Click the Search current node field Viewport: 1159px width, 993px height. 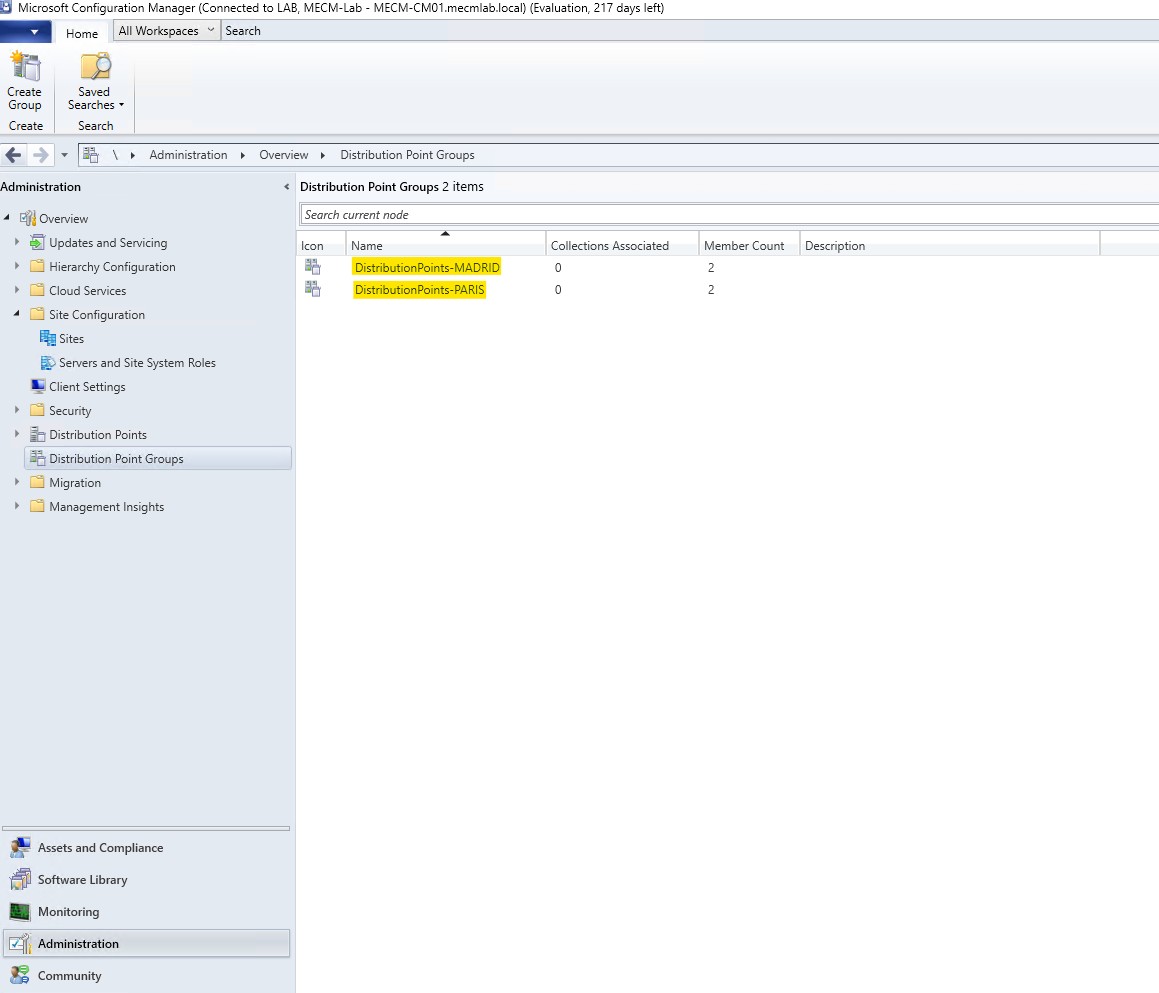[x=728, y=215]
